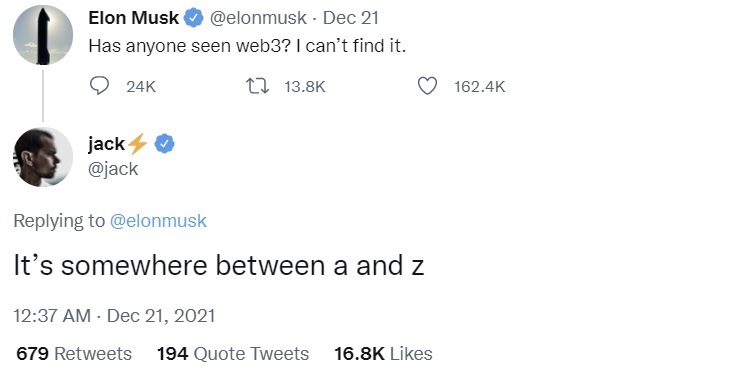The width and height of the screenshot is (731, 380).
Task: Open jack's profile avatar photo
Action: 43,157
